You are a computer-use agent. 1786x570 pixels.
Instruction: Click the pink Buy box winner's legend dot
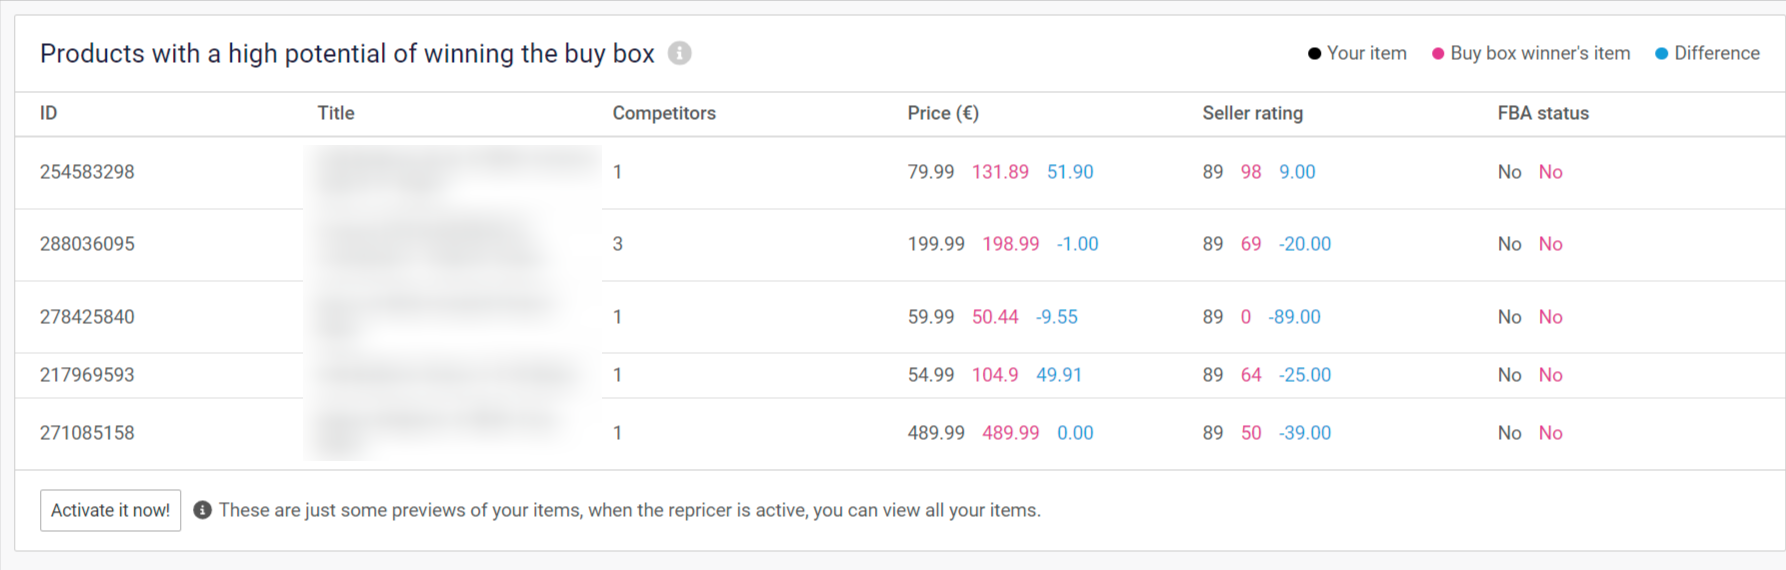pos(1438,54)
